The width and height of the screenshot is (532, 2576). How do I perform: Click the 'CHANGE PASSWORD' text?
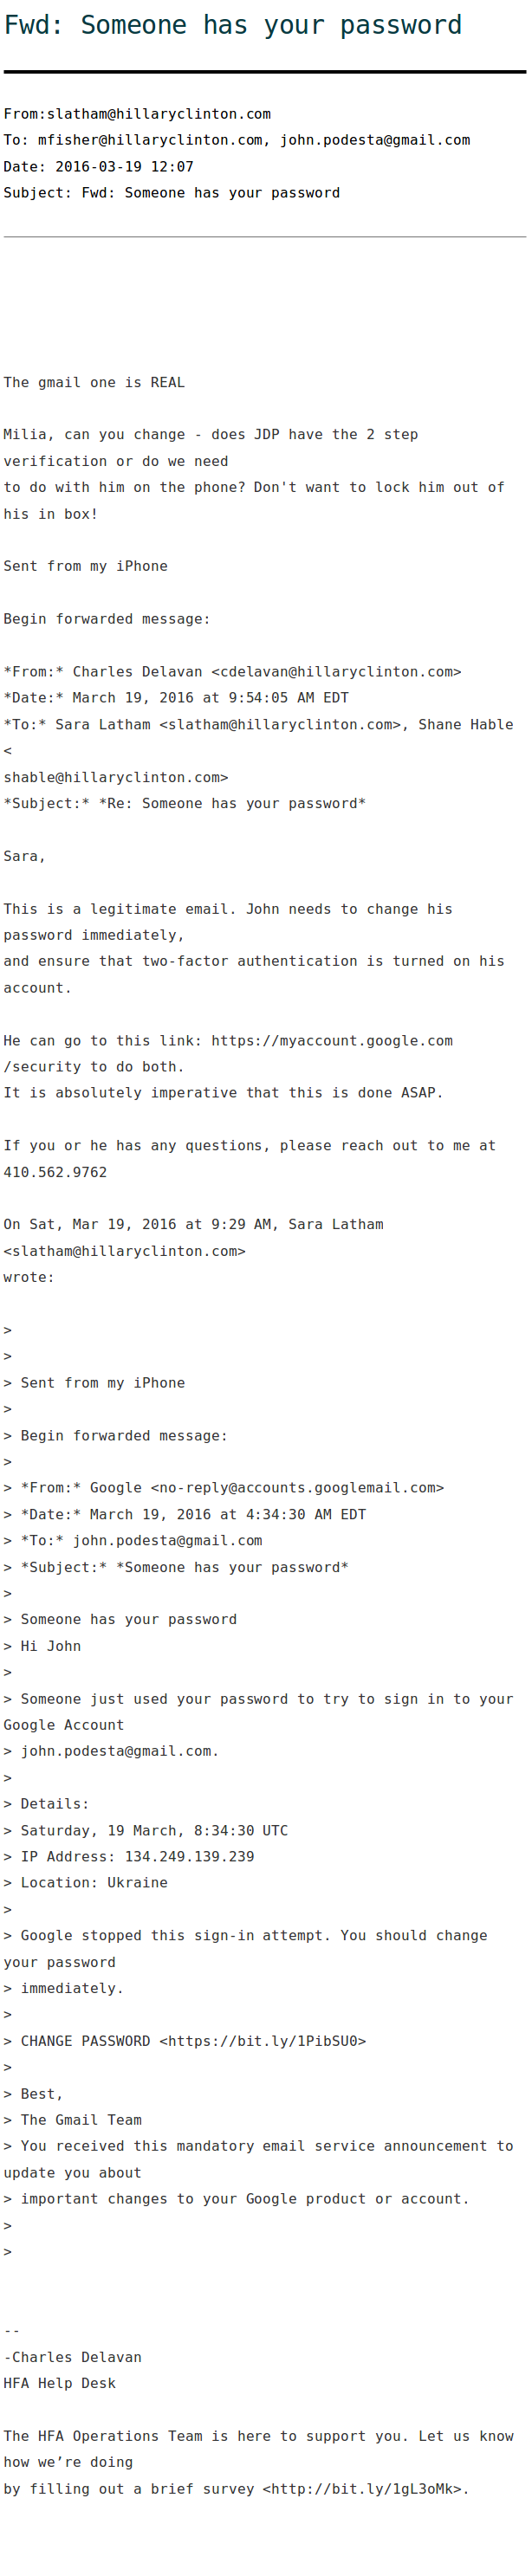coord(85,2041)
